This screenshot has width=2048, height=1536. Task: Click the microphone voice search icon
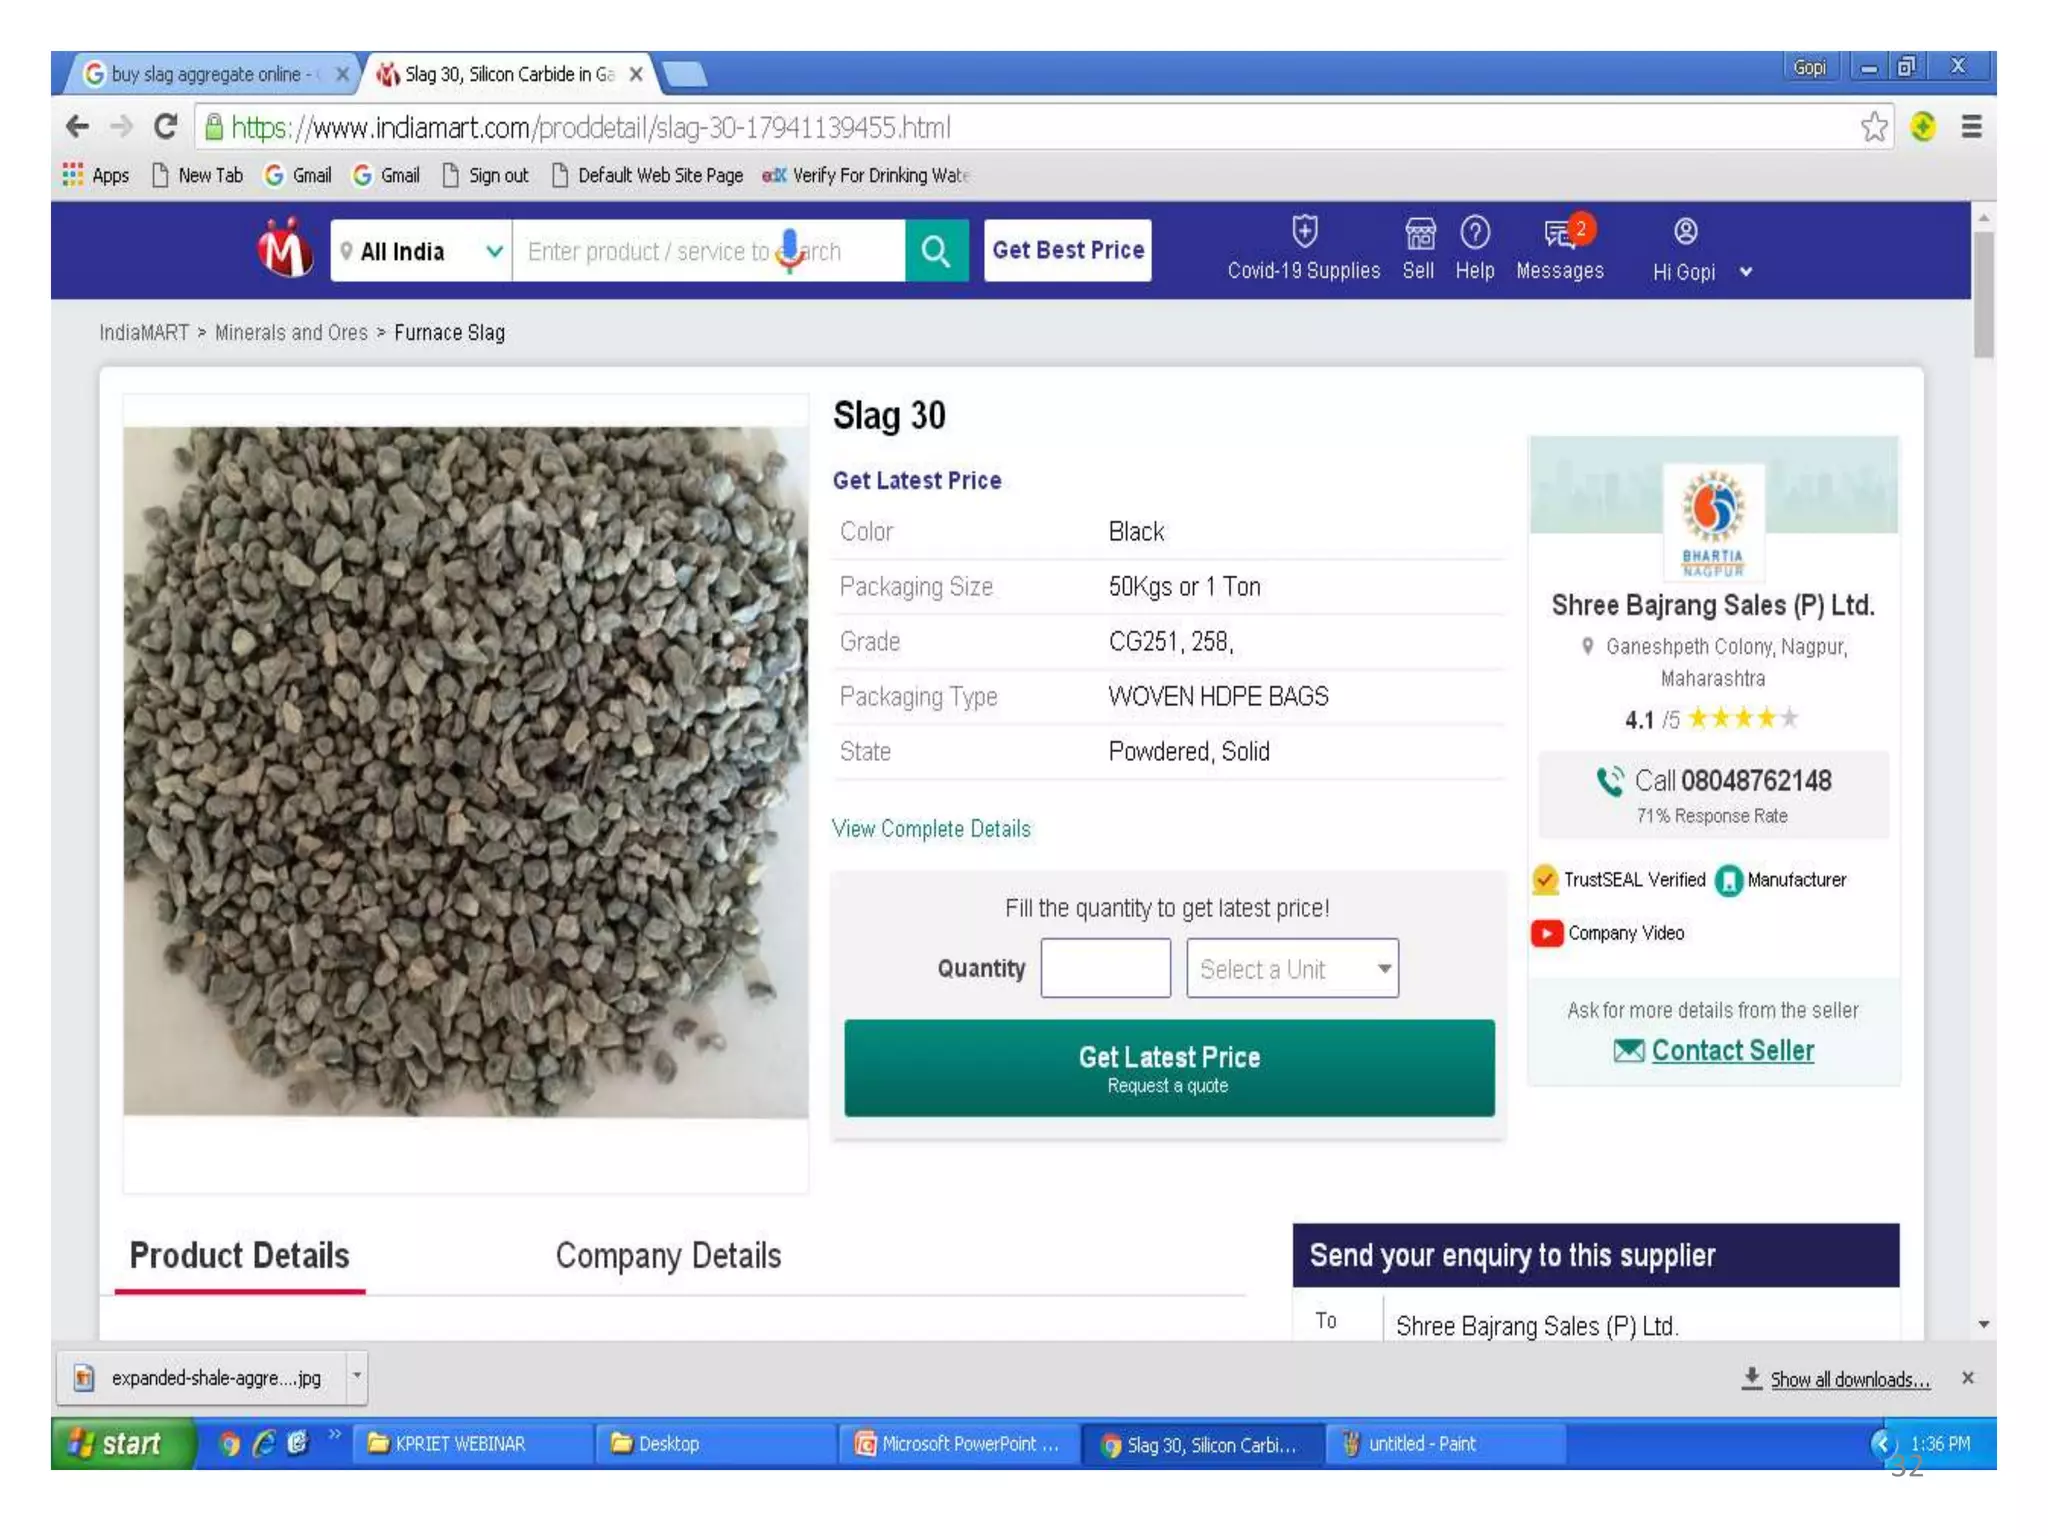790,250
